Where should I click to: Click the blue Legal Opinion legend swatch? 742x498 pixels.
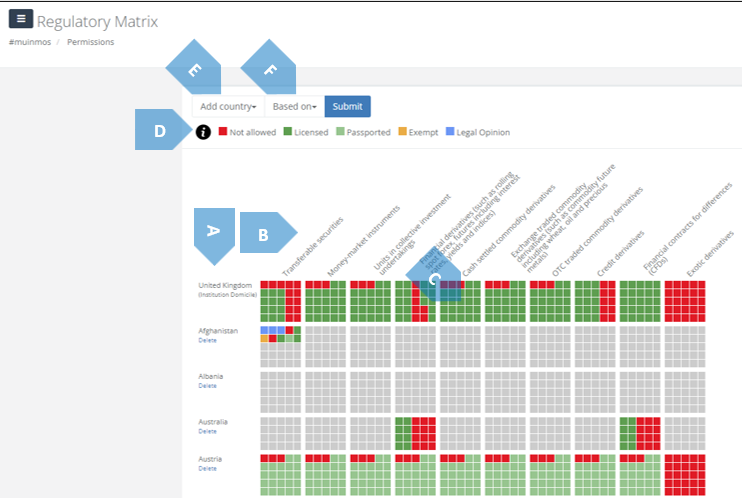coord(448,132)
